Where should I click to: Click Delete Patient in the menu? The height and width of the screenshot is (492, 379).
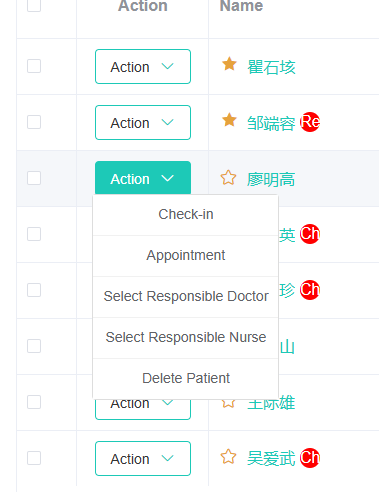186,379
